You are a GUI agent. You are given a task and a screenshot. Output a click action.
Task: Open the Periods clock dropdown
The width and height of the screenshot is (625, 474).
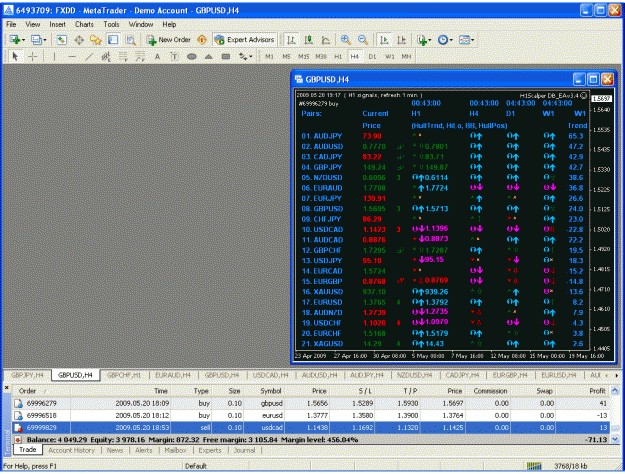445,40
